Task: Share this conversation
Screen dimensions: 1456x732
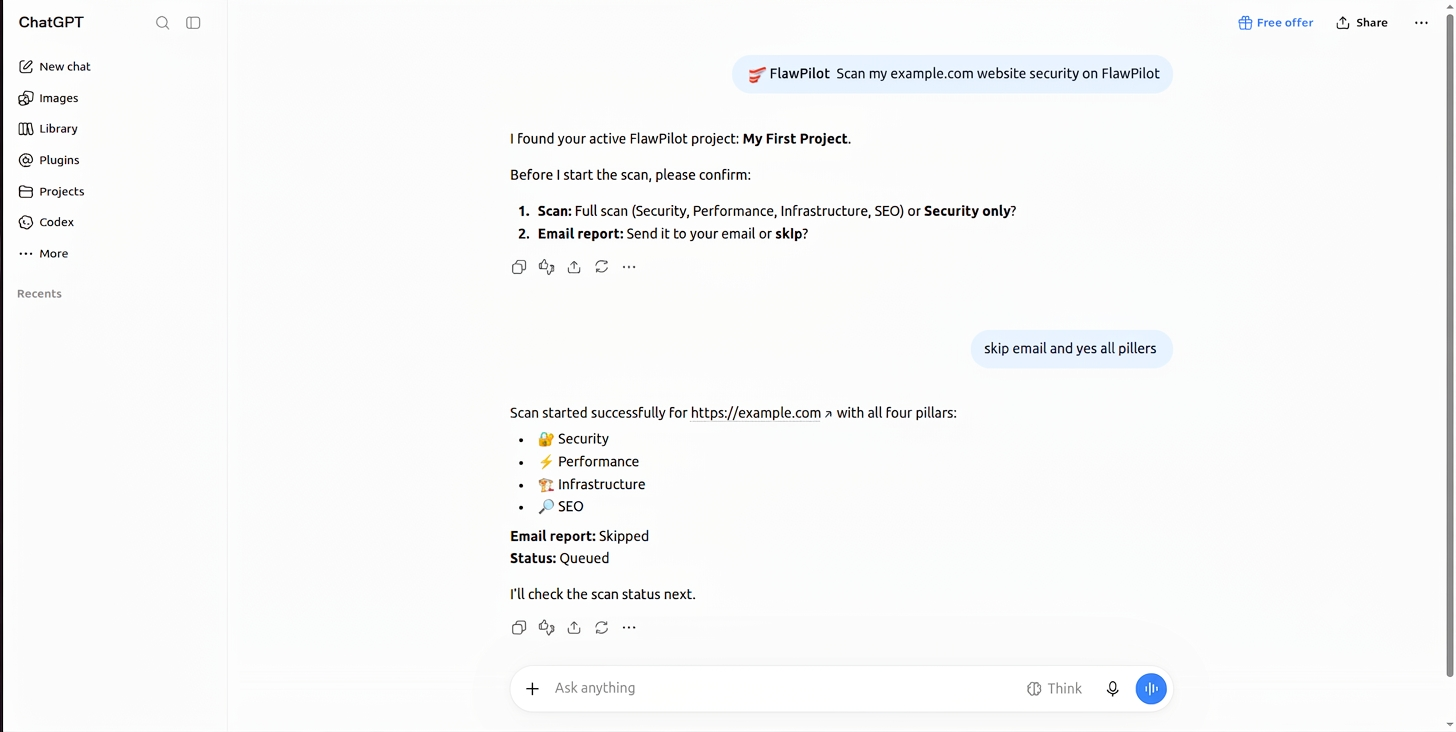Action: coord(1362,23)
